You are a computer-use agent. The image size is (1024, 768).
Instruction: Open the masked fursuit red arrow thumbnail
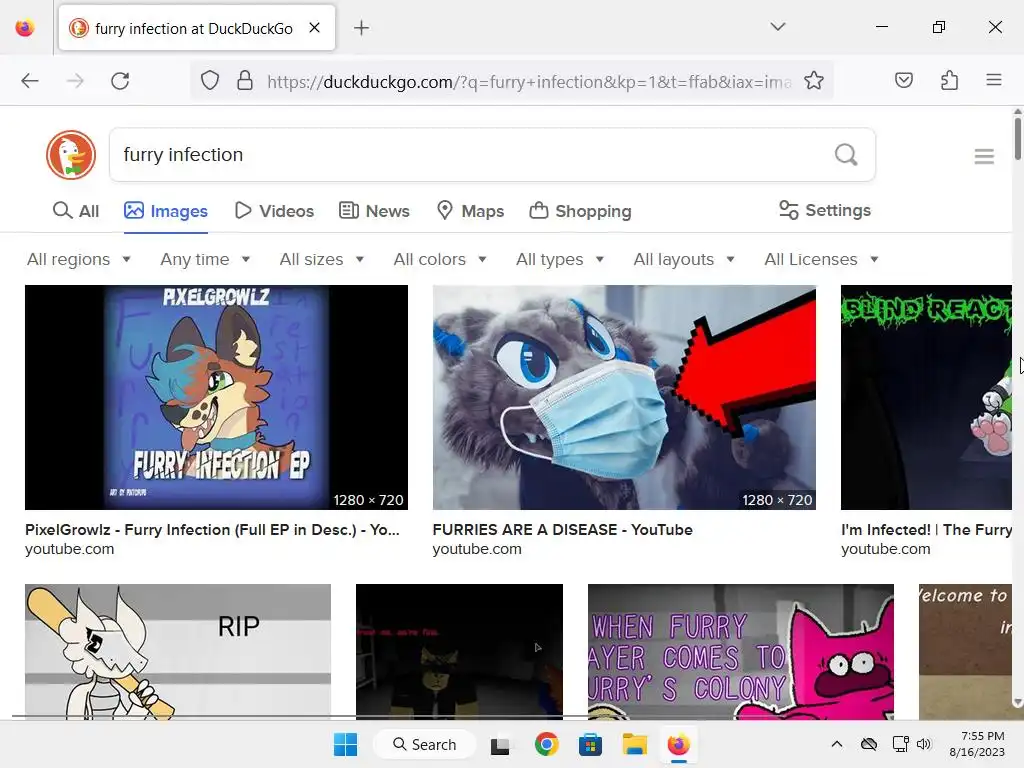pyautogui.click(x=624, y=397)
